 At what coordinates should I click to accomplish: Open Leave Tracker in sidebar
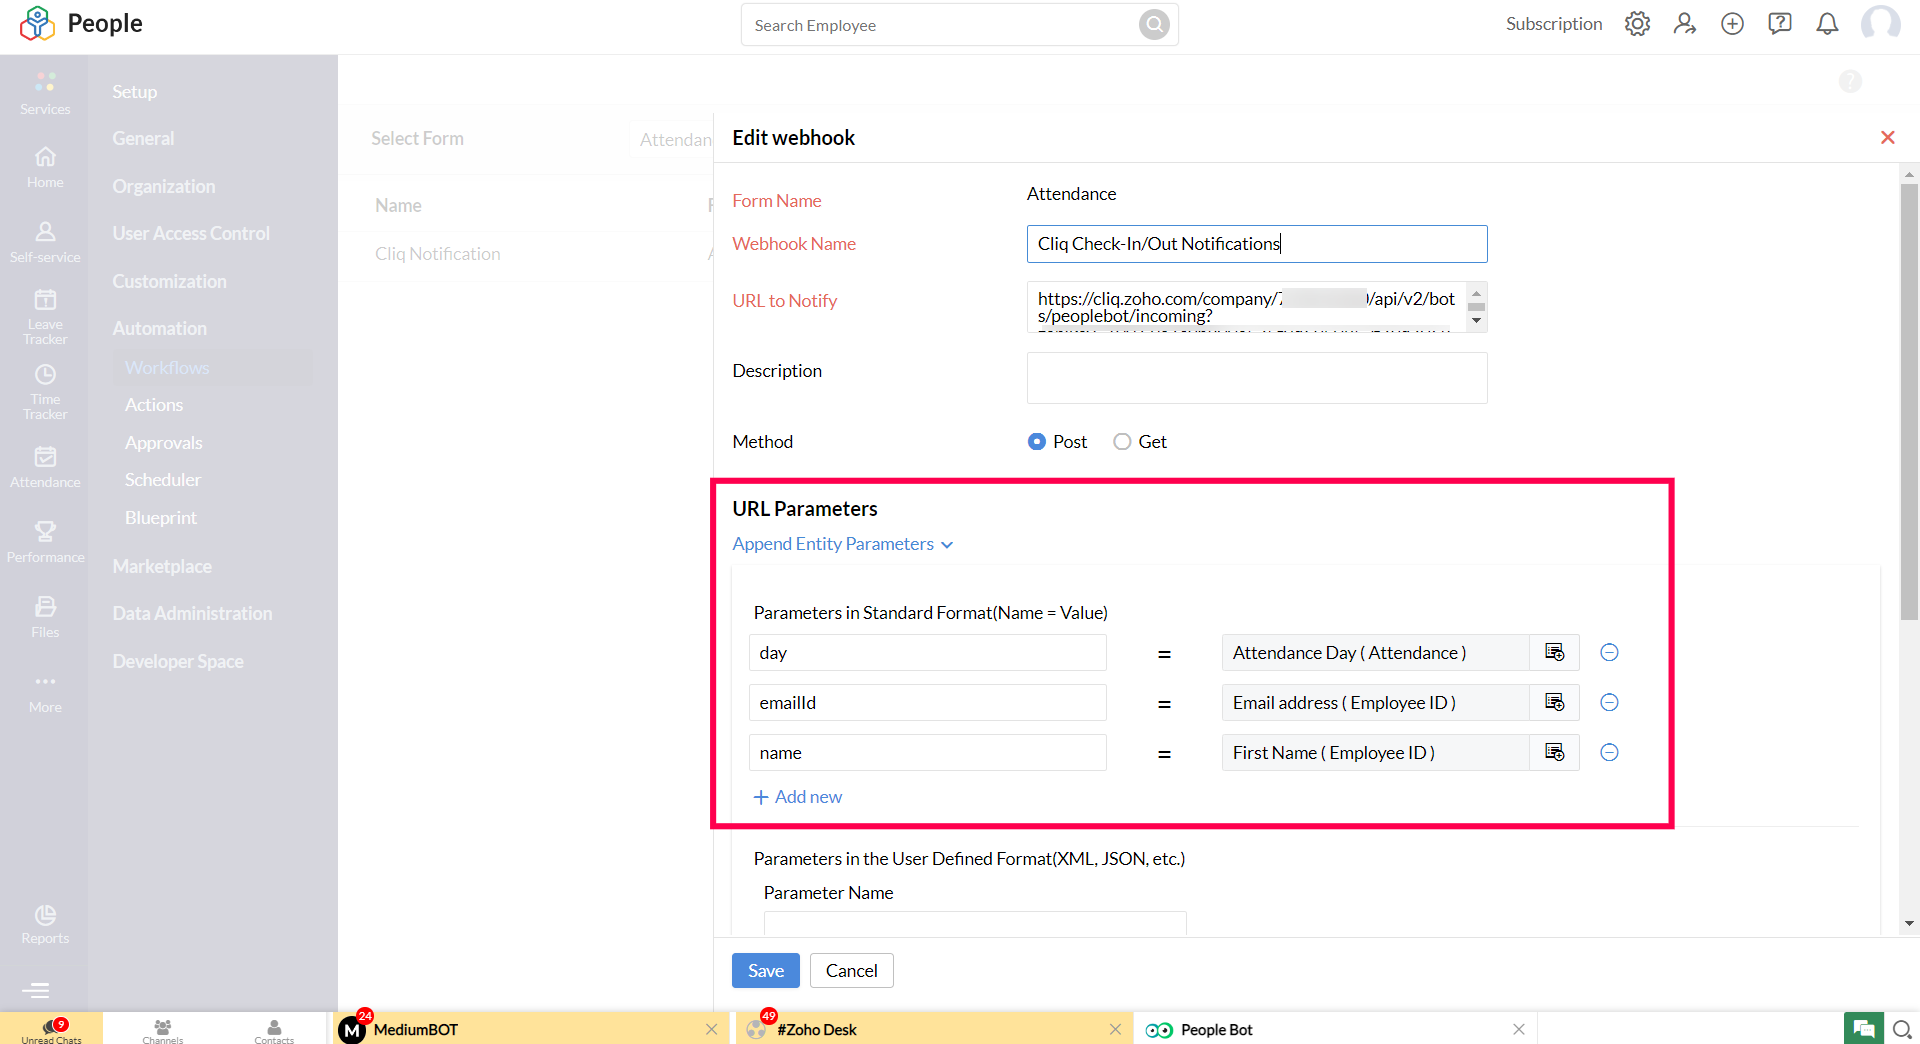click(45, 317)
